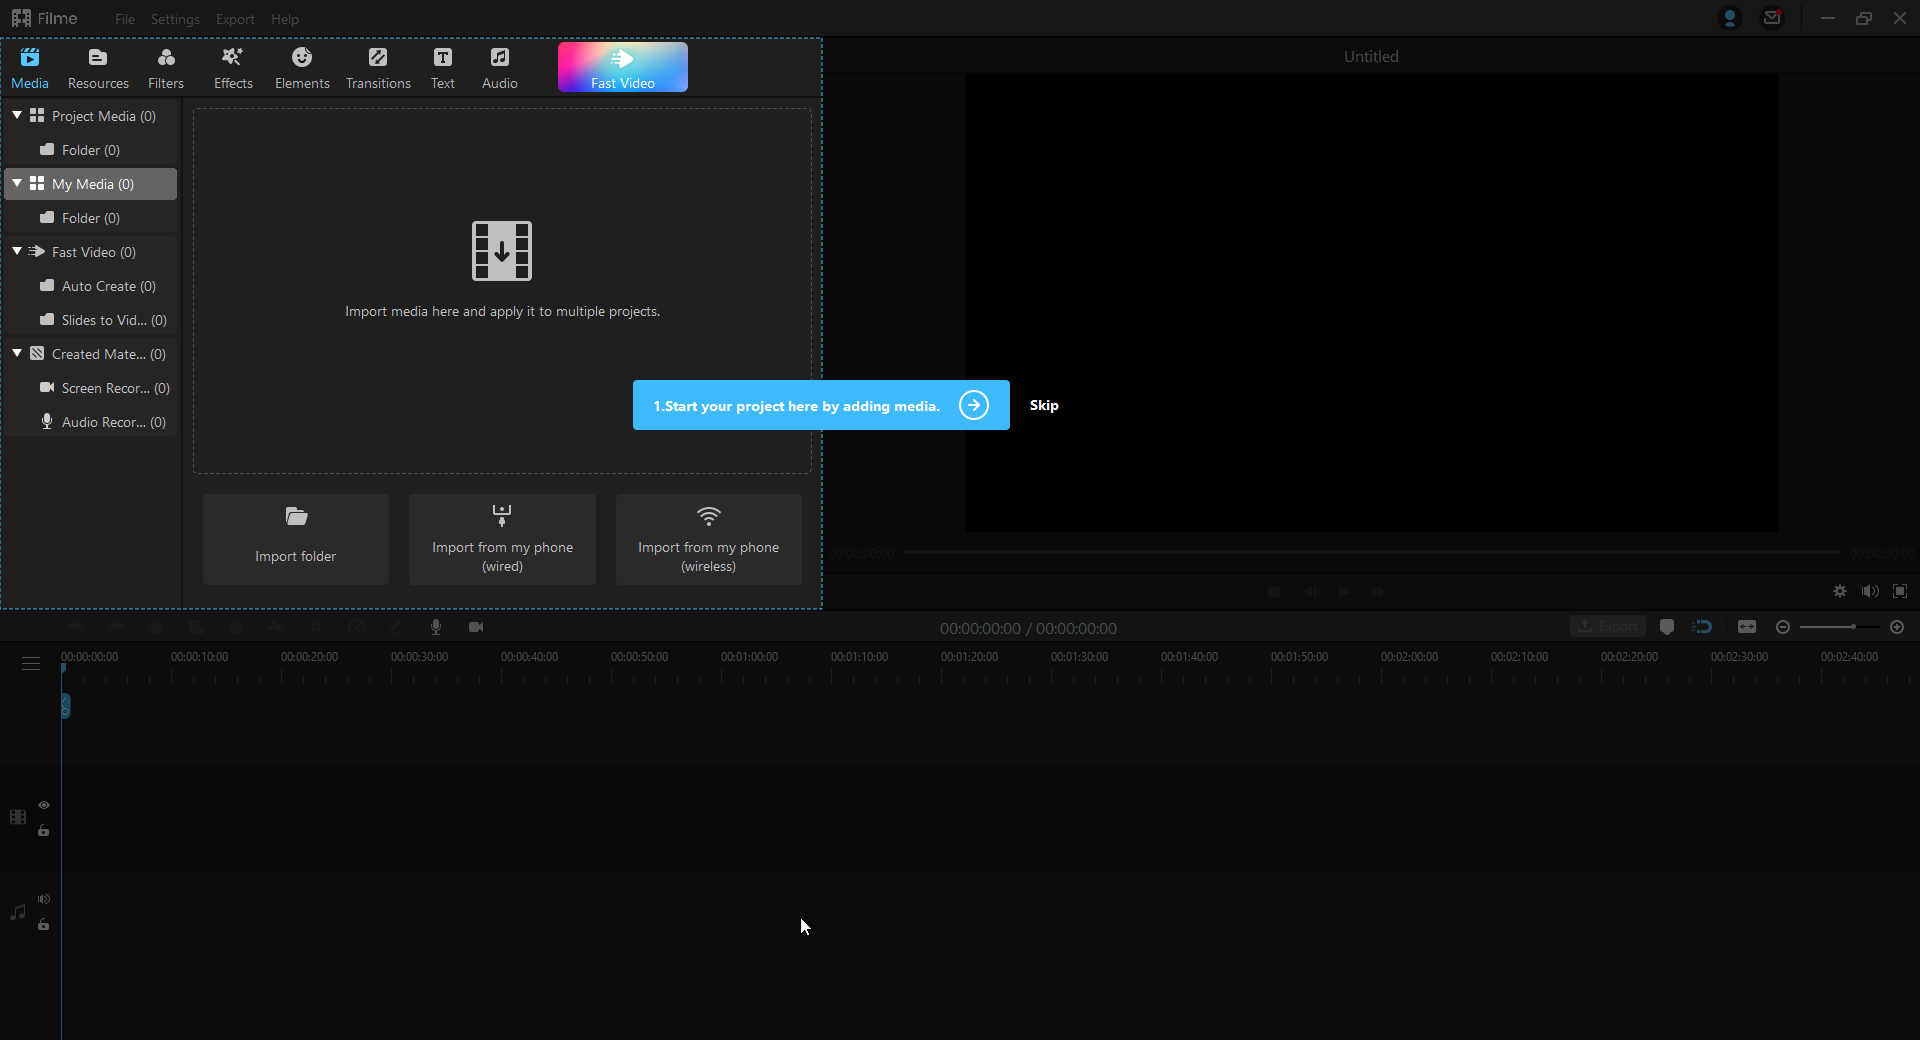Open preview settings with the gear icon

pyautogui.click(x=1840, y=591)
